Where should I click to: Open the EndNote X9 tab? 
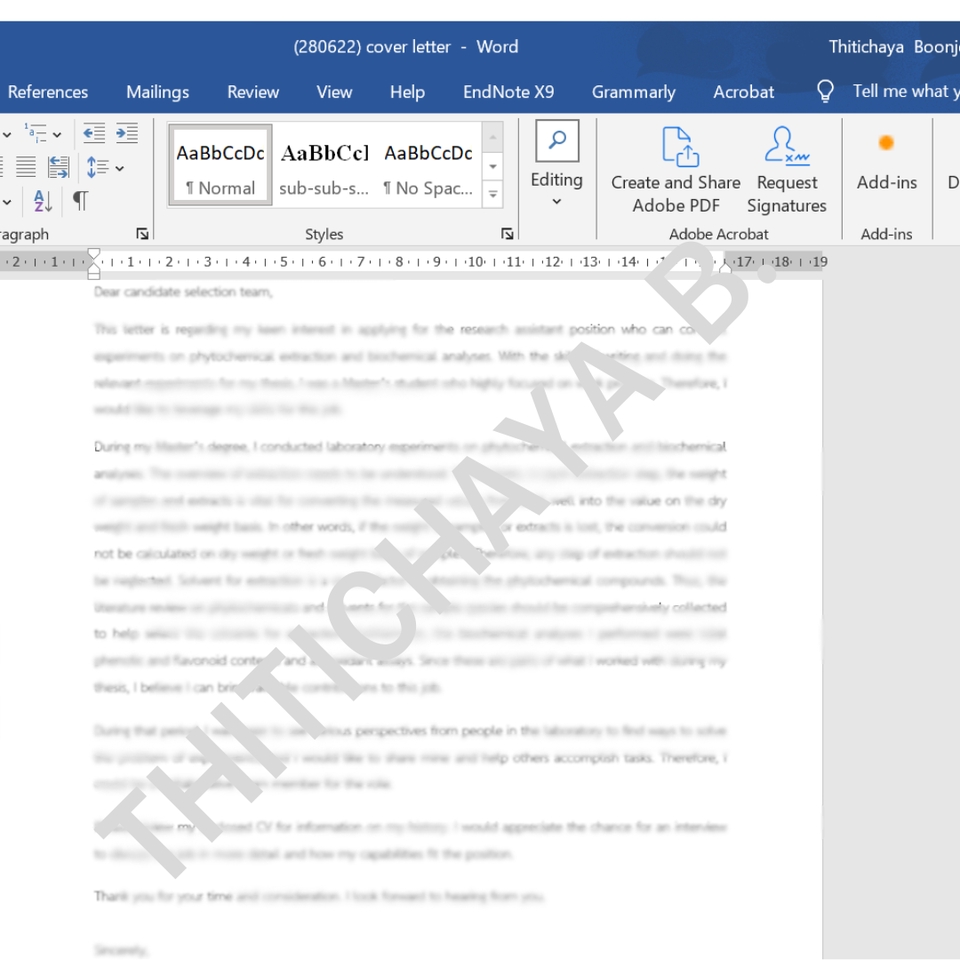coord(508,92)
